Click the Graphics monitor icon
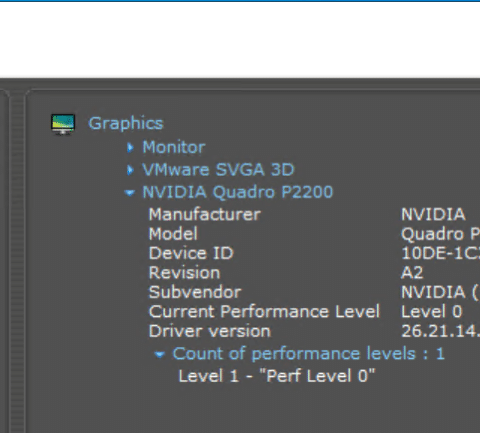Viewport: 480px width, 433px height. coord(63,124)
